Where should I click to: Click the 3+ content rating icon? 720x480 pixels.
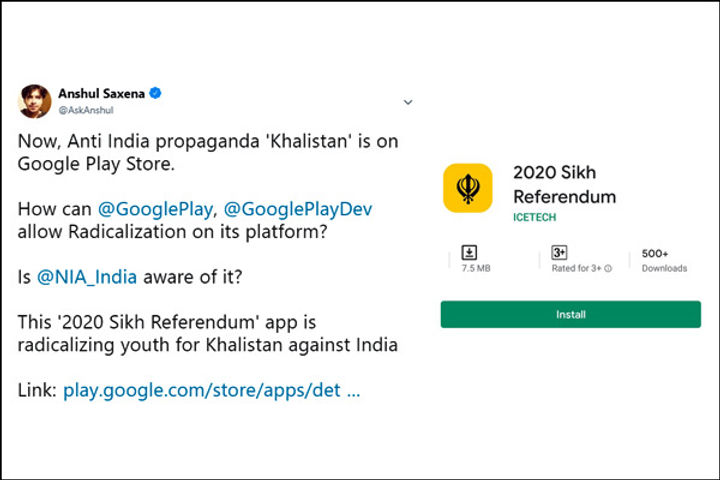click(559, 252)
